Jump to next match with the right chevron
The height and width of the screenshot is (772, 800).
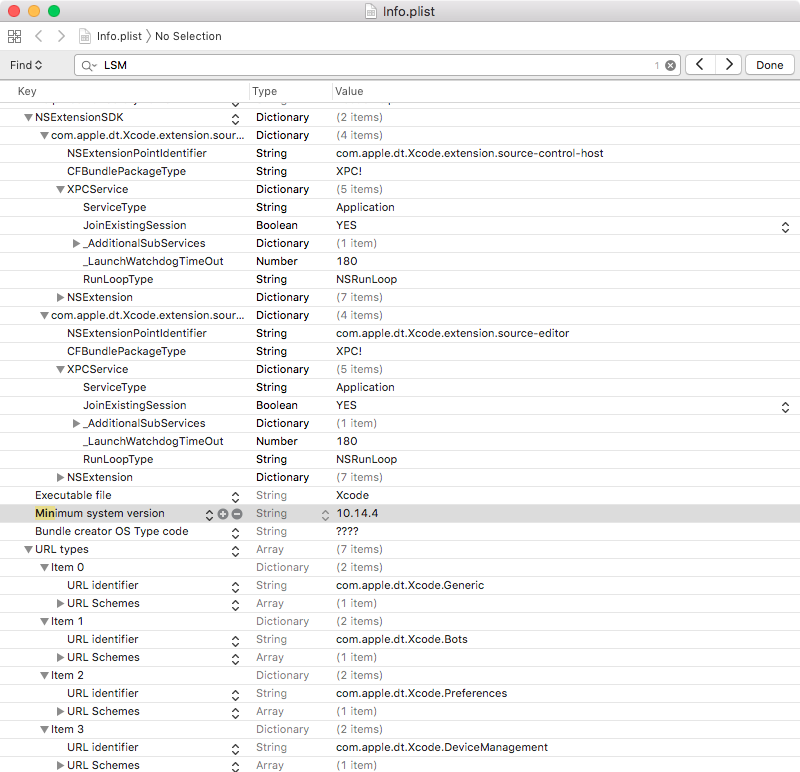pyautogui.click(x=729, y=64)
